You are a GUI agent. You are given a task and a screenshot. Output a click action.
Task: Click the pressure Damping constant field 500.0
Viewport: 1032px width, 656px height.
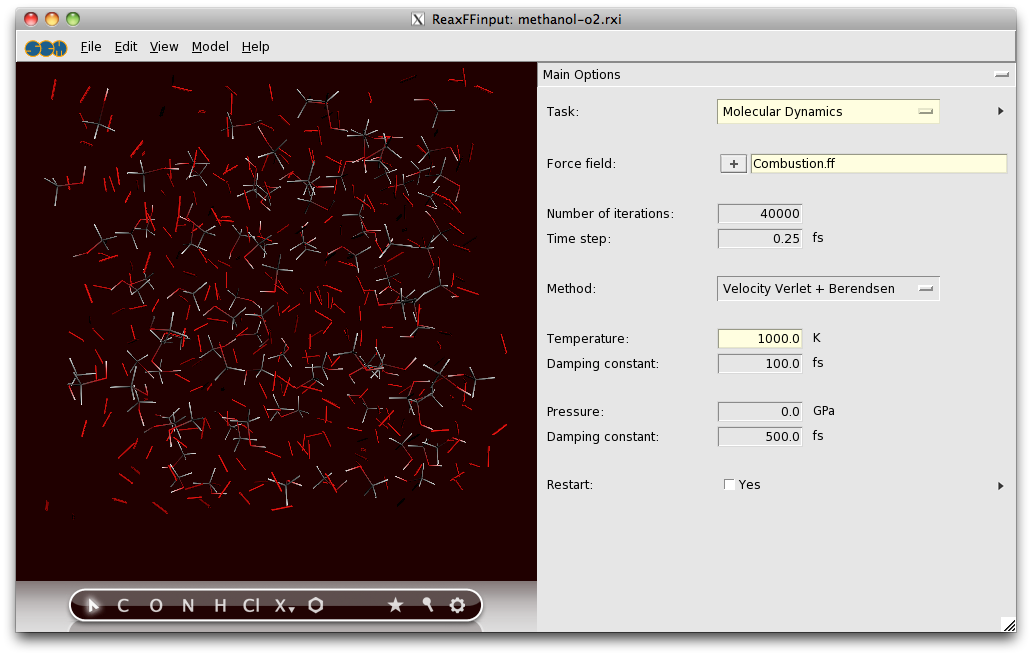[x=760, y=437]
